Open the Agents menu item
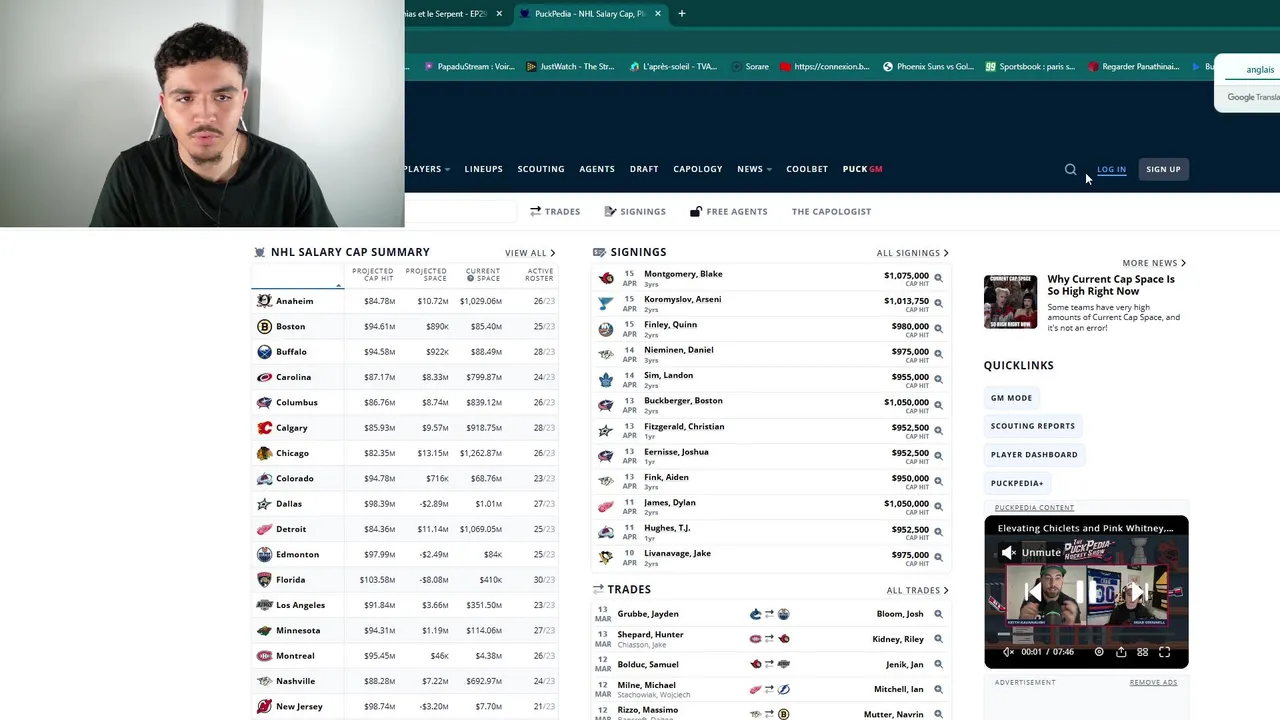Viewport: 1280px width, 720px height. 597,169
